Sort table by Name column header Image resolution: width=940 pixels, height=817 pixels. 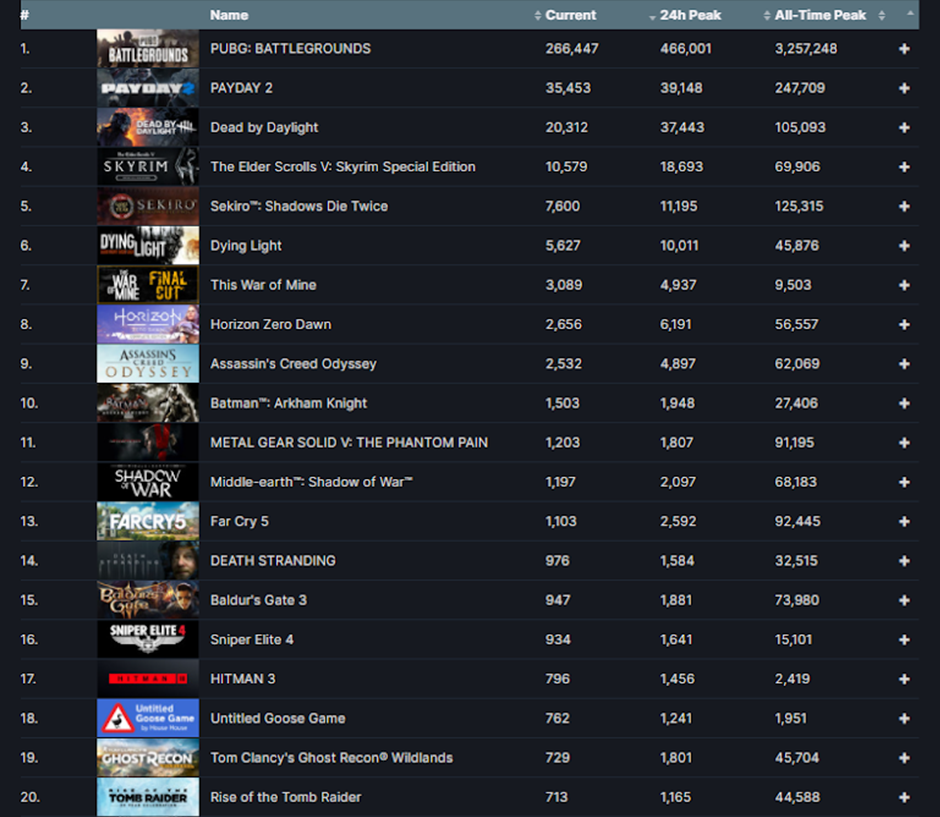click(x=229, y=15)
